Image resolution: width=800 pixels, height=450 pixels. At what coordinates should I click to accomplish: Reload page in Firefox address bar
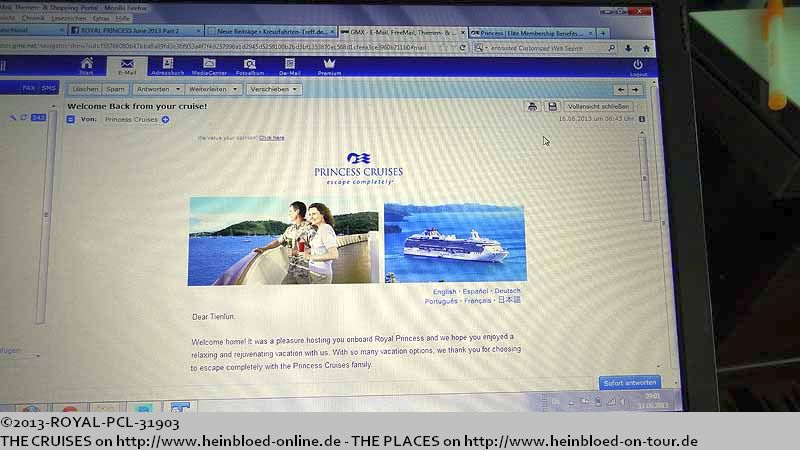point(462,47)
